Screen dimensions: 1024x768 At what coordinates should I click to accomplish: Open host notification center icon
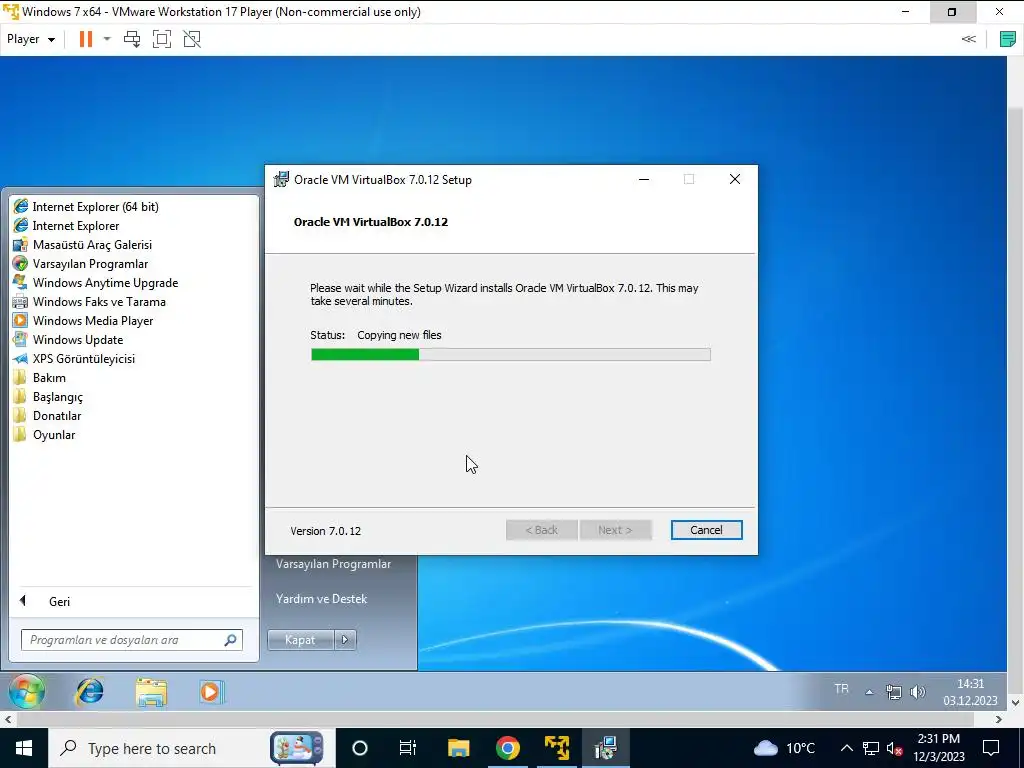tap(991, 748)
